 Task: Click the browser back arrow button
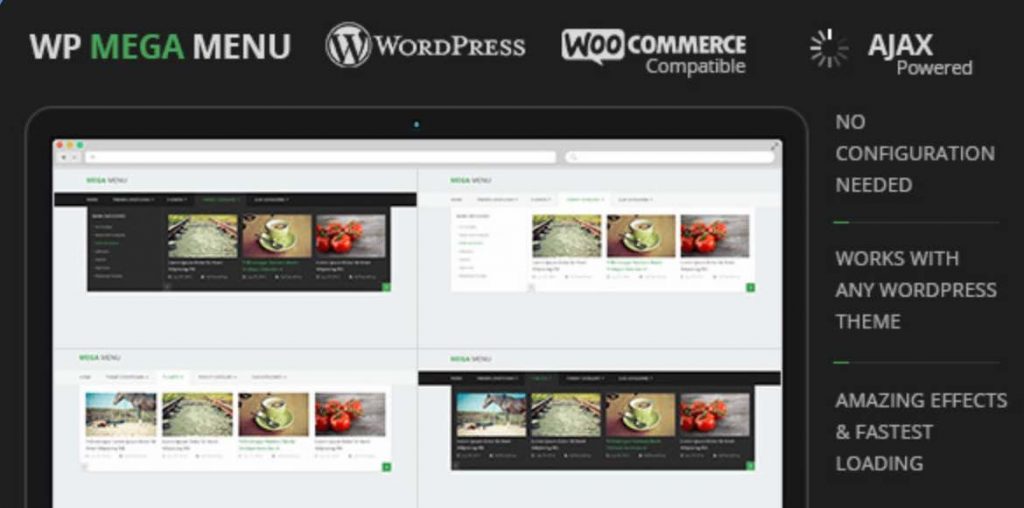click(63, 157)
